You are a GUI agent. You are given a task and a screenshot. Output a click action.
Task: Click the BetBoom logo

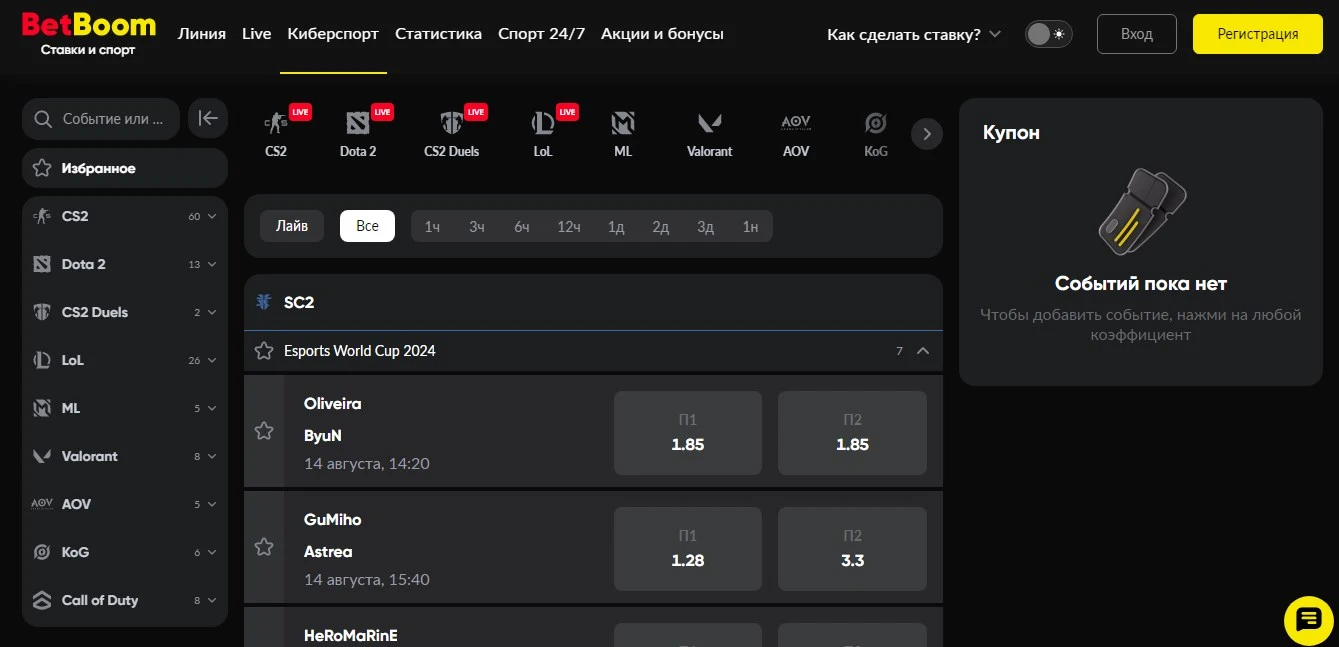coord(89,33)
